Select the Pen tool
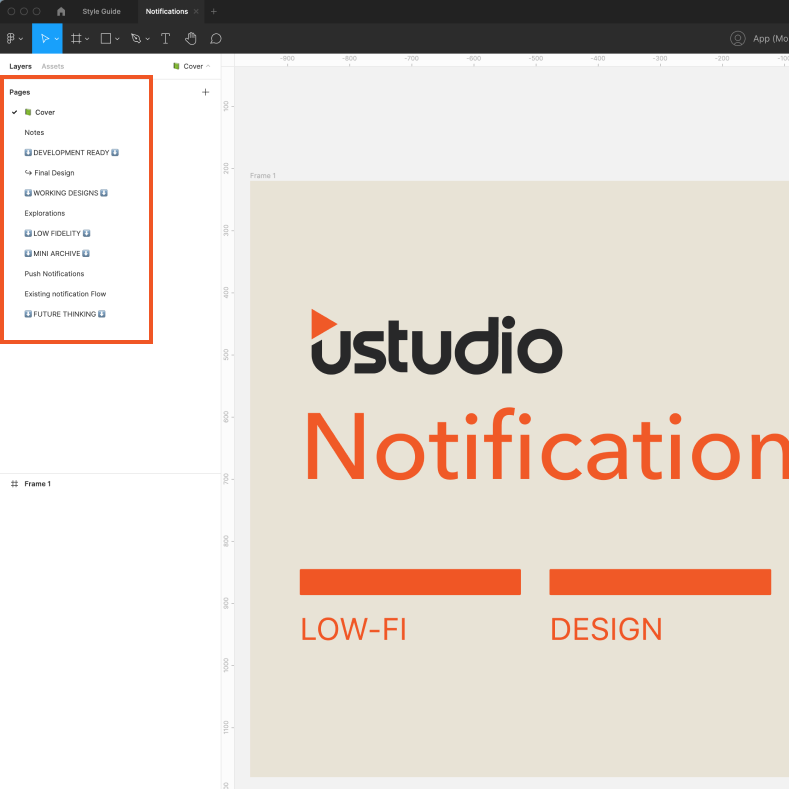 tap(136, 38)
